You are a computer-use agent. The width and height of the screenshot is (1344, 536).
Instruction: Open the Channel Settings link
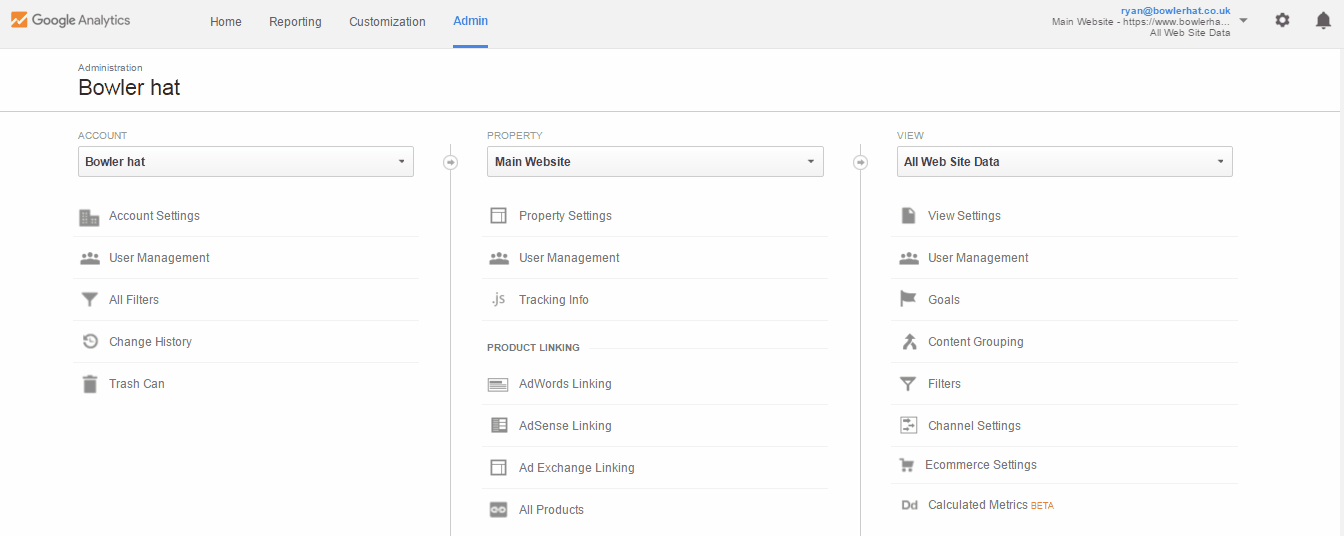click(x=974, y=426)
